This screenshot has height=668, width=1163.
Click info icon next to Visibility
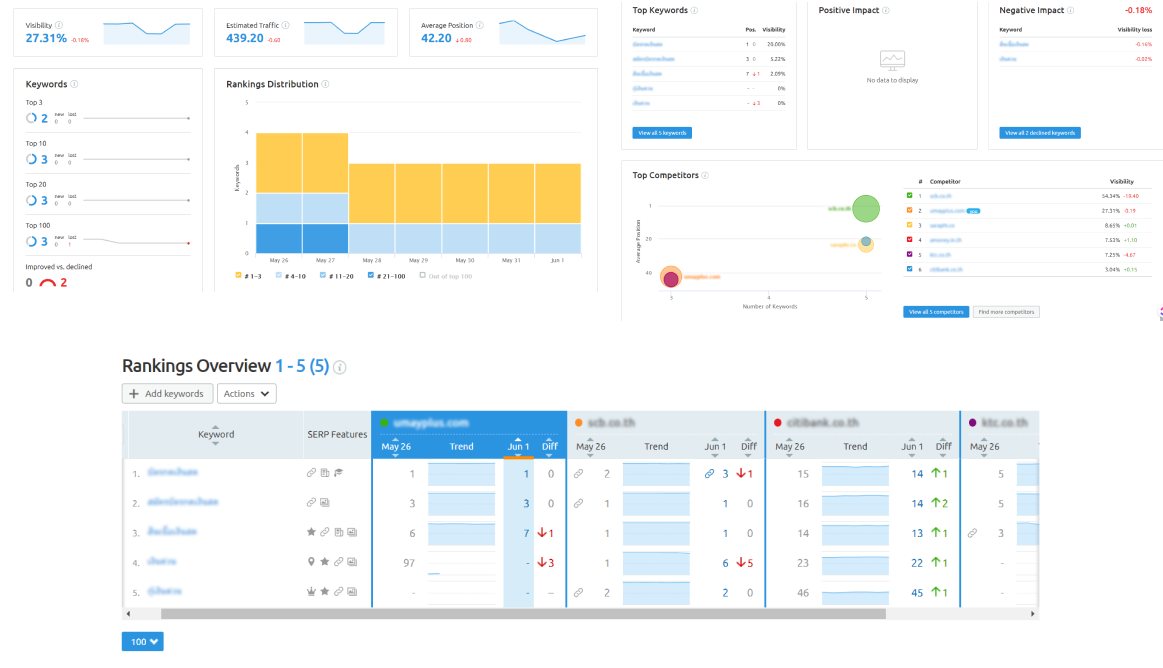pos(59,25)
